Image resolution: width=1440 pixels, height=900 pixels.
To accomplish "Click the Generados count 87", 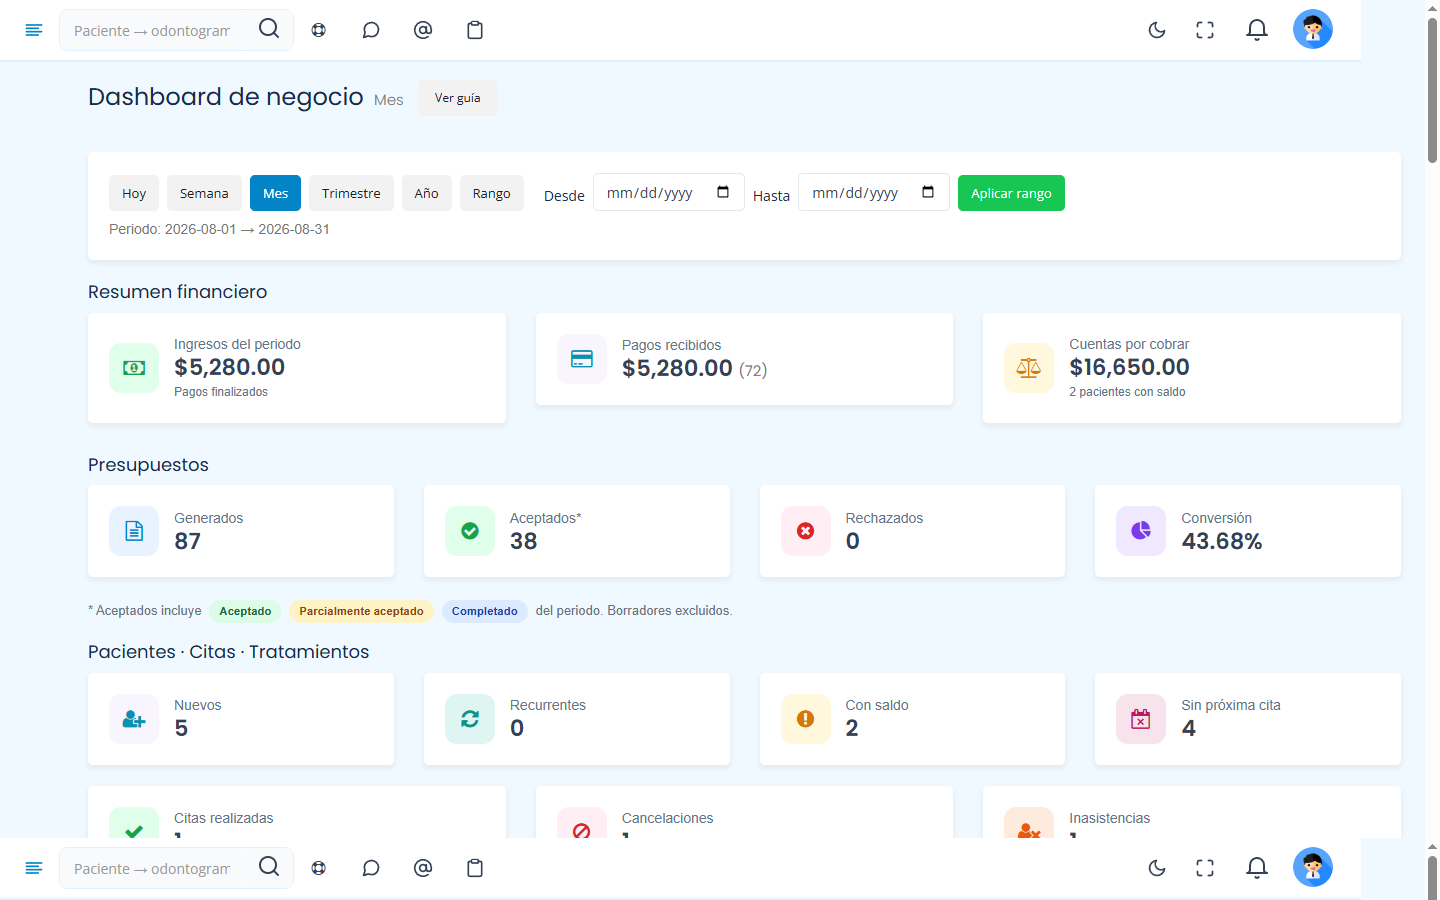I will 187,541.
